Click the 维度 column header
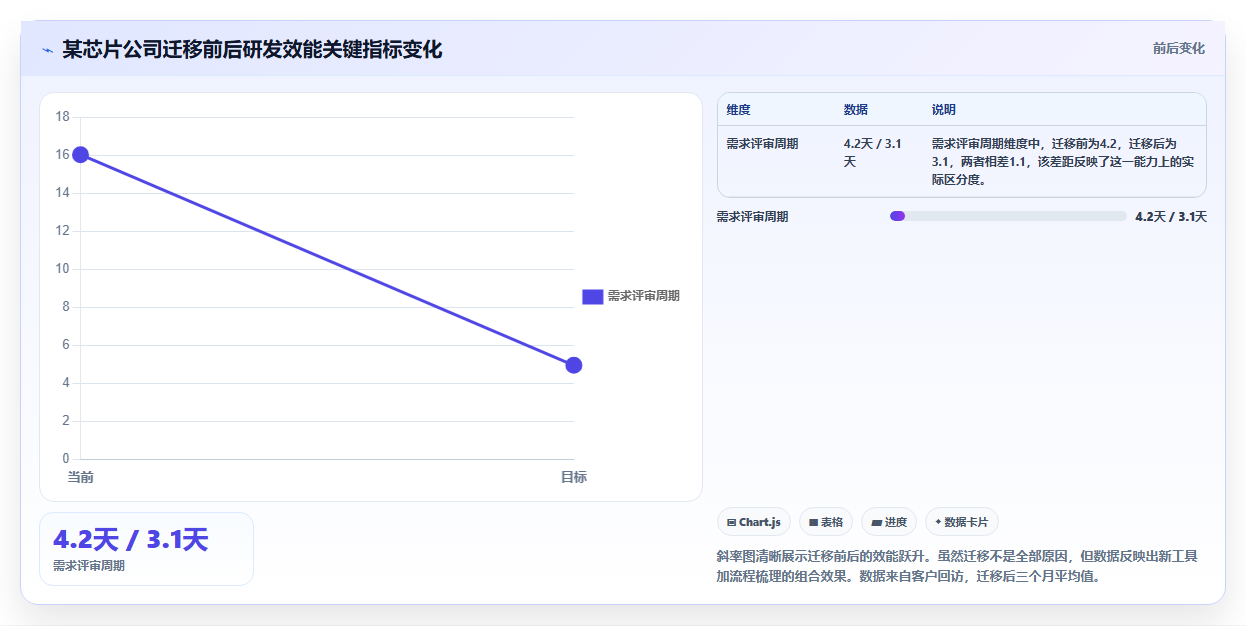 click(x=739, y=109)
